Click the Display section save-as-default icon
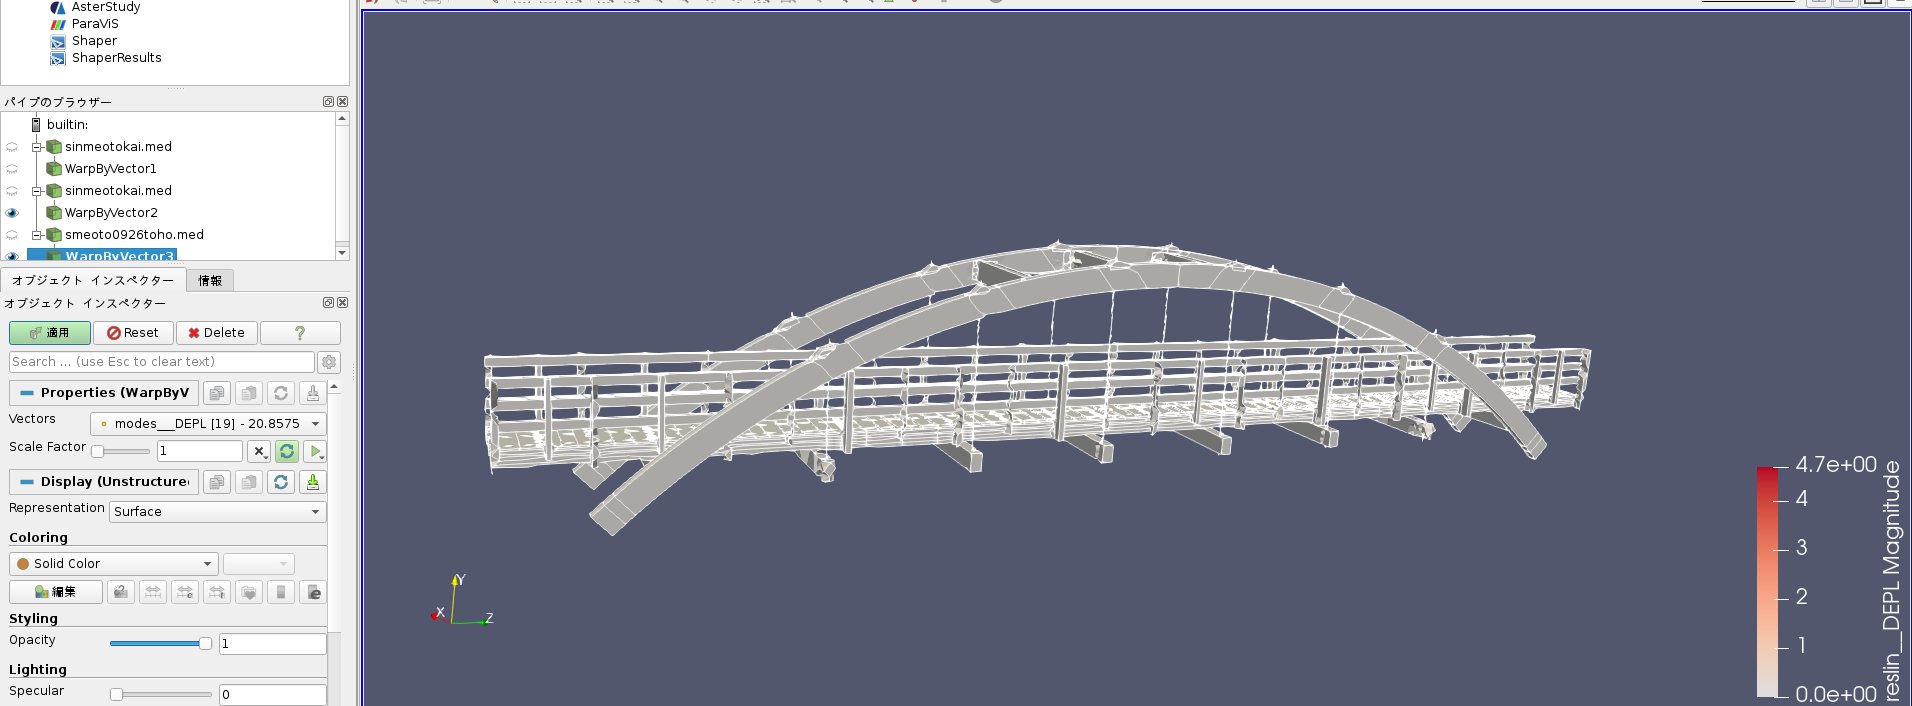Viewport: 1912px width, 706px height. pos(313,482)
